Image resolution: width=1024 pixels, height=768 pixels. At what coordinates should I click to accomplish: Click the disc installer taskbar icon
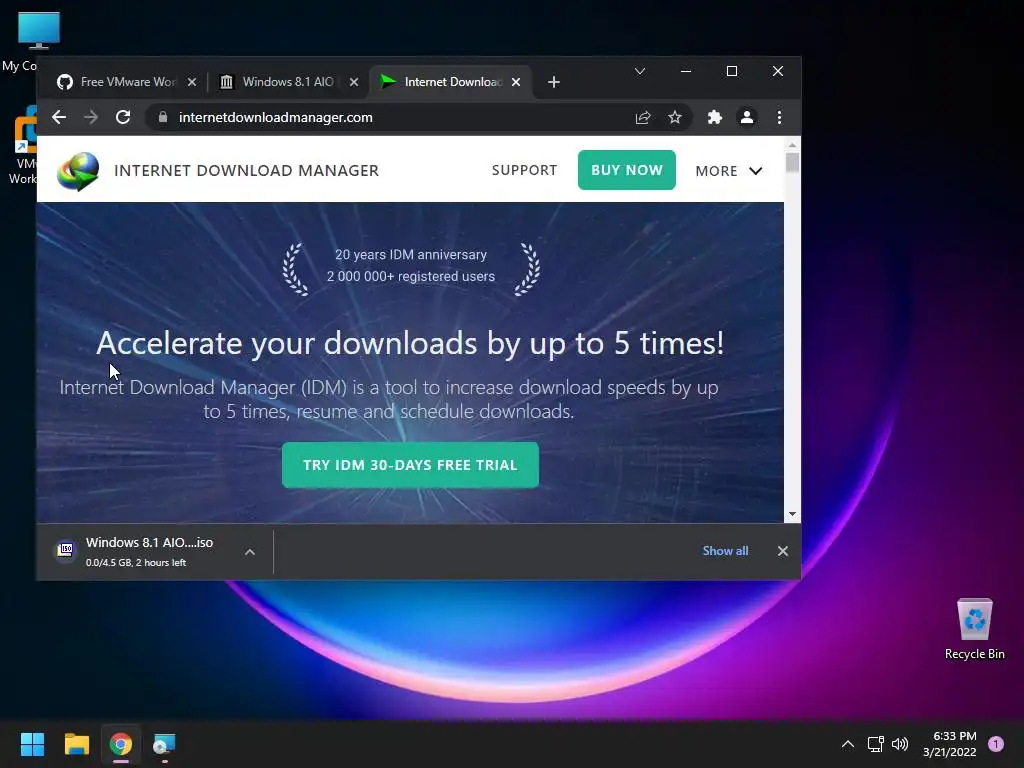[x=165, y=744]
